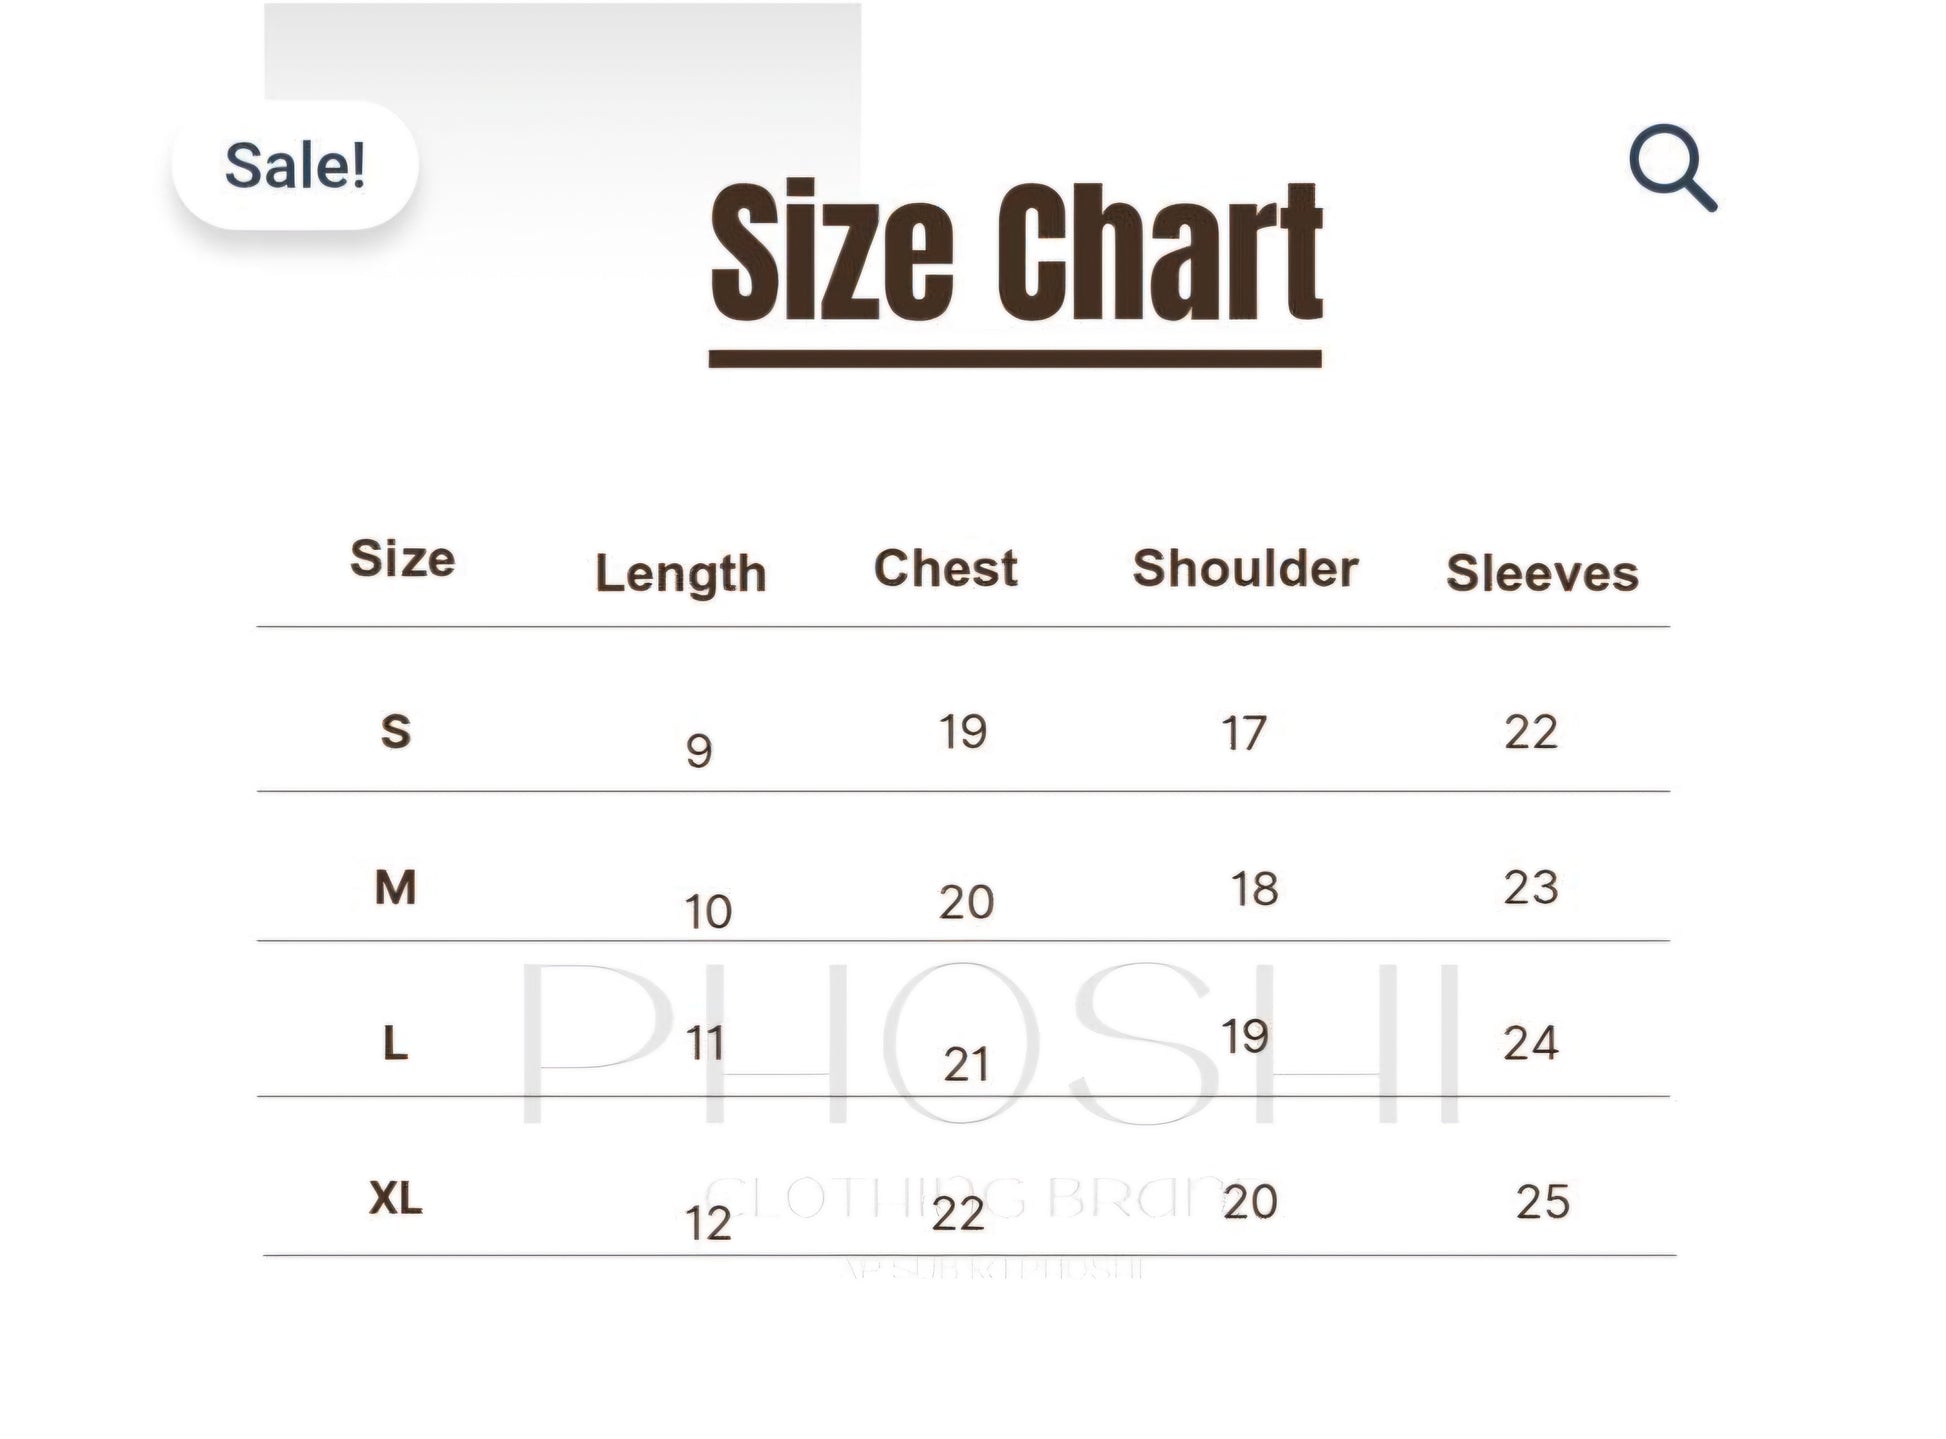Select the XL size row label
Screen dimensions: 1946x1439
click(x=396, y=1197)
